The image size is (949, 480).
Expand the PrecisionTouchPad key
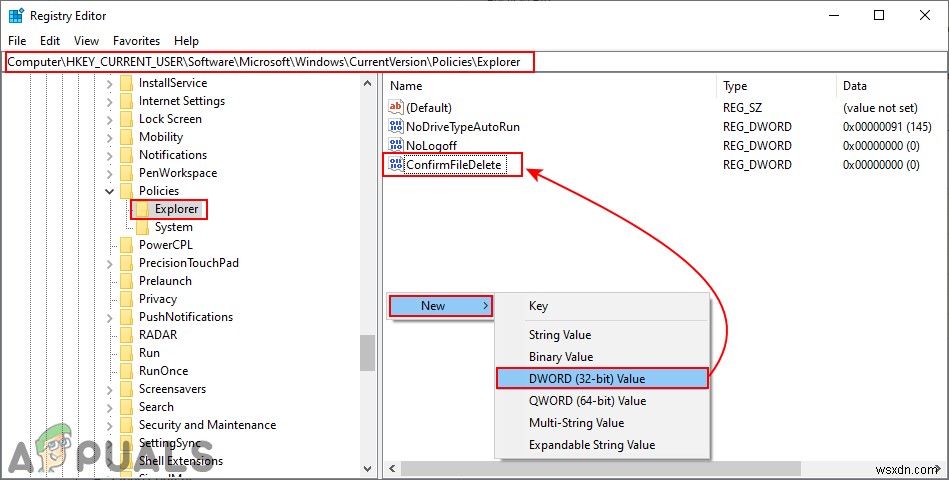[110, 263]
